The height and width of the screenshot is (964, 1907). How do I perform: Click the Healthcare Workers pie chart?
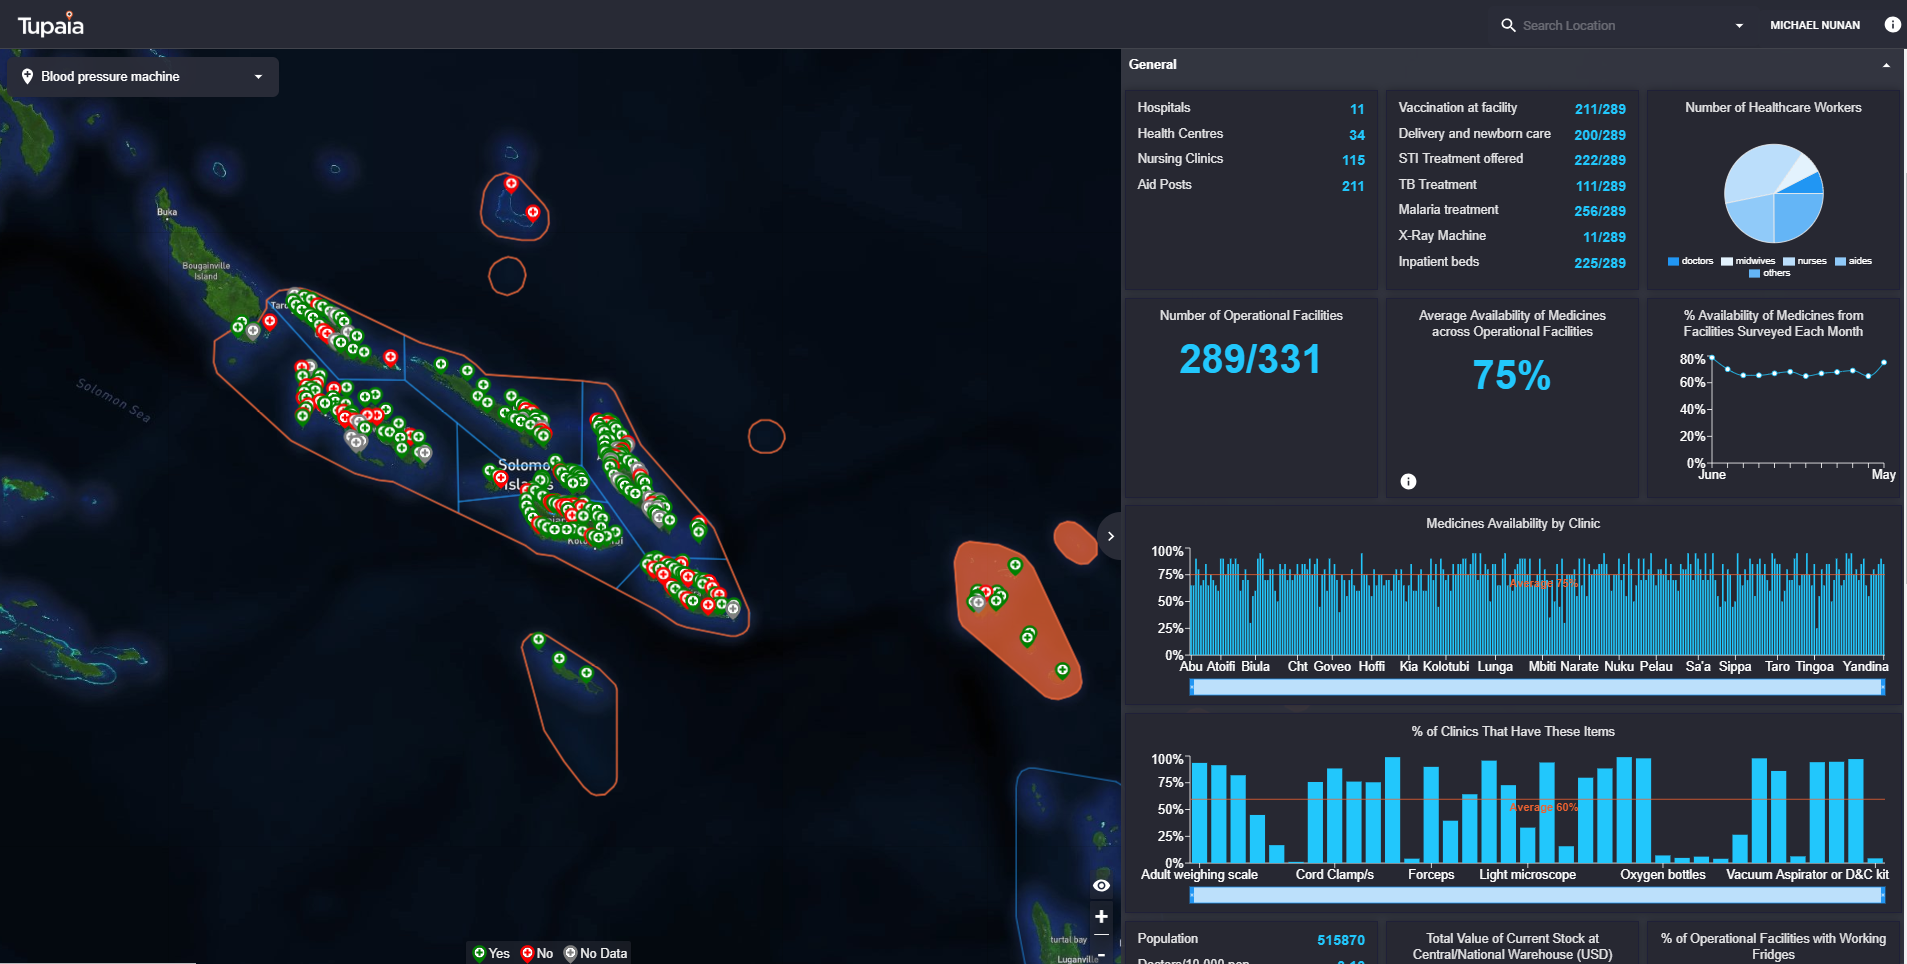tap(1773, 193)
